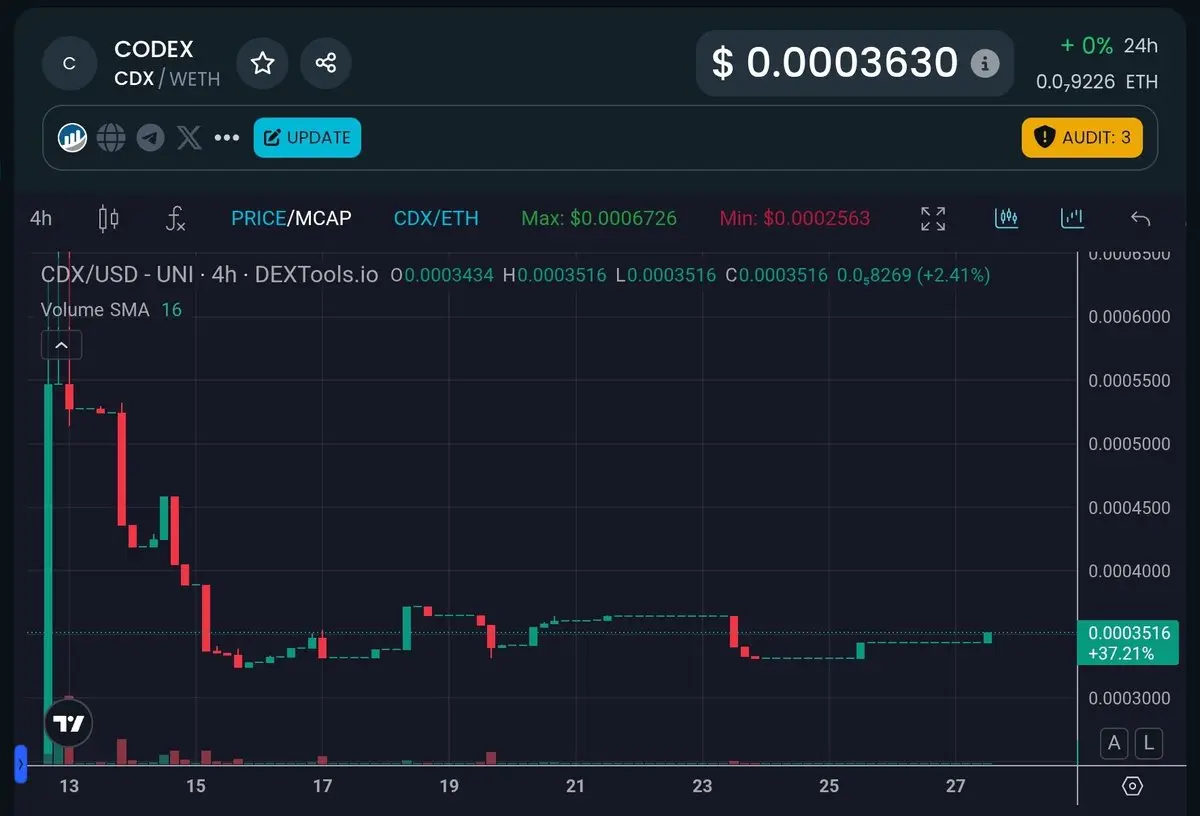Click the 0.0₇9226 ETH value
The height and width of the screenshot is (816, 1200).
(1097, 82)
